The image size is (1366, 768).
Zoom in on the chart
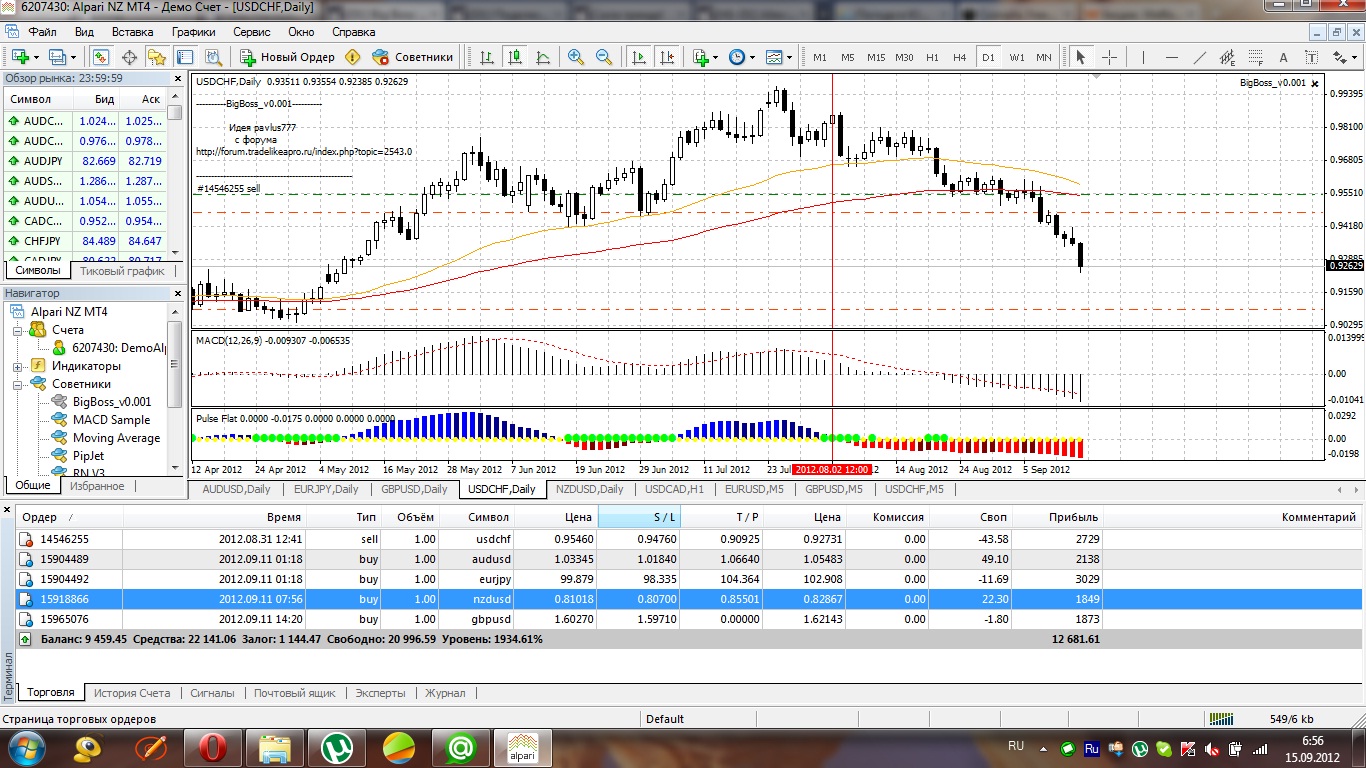coord(576,57)
